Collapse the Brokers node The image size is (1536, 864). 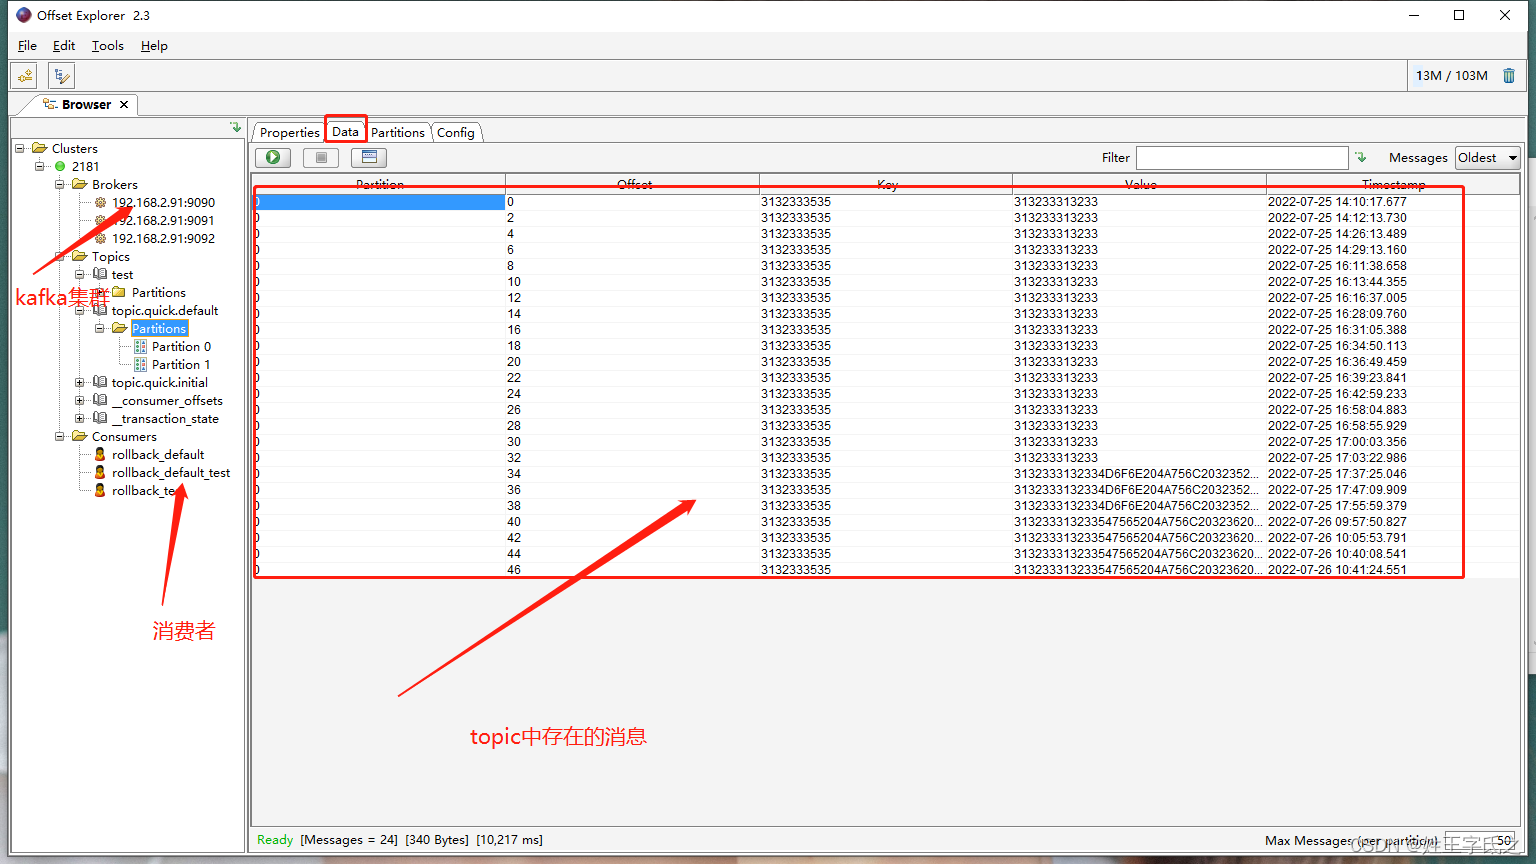point(59,184)
